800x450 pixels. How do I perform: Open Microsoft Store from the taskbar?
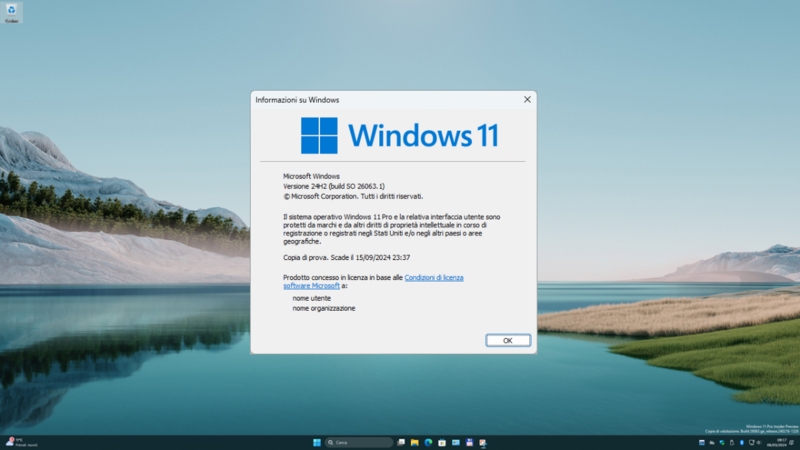point(442,442)
